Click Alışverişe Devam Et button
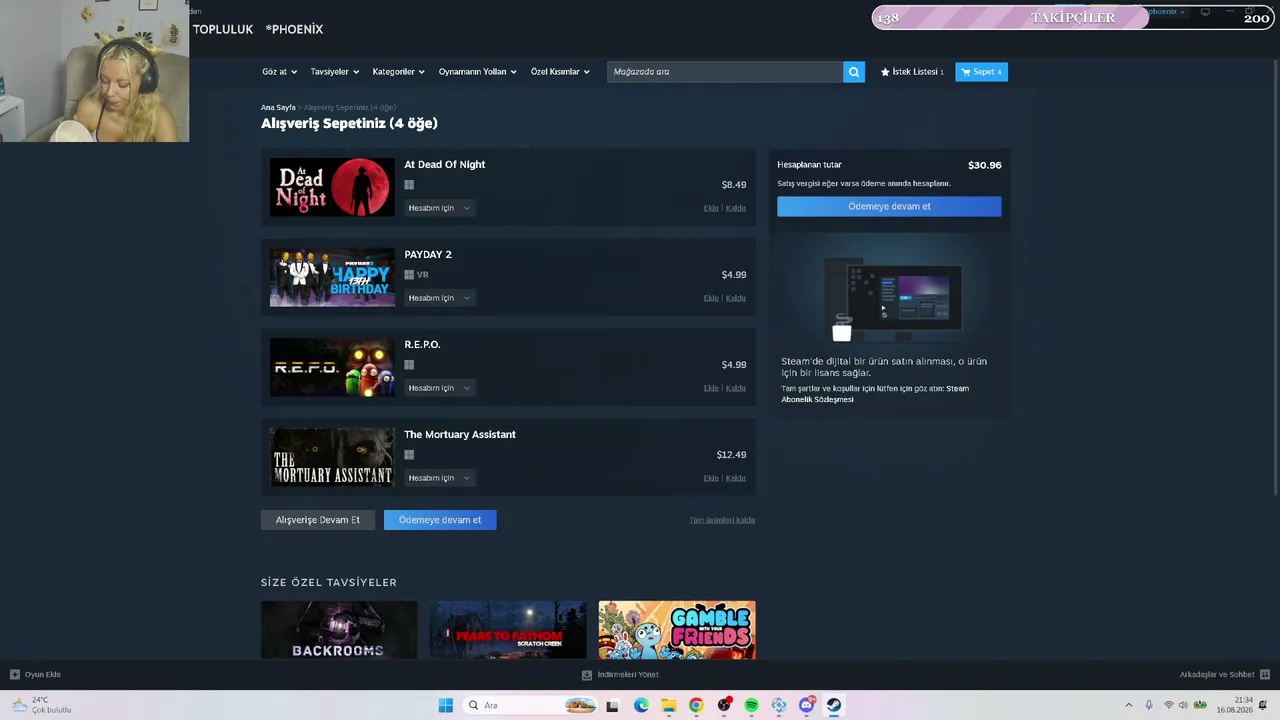The width and height of the screenshot is (1280, 720). [318, 520]
